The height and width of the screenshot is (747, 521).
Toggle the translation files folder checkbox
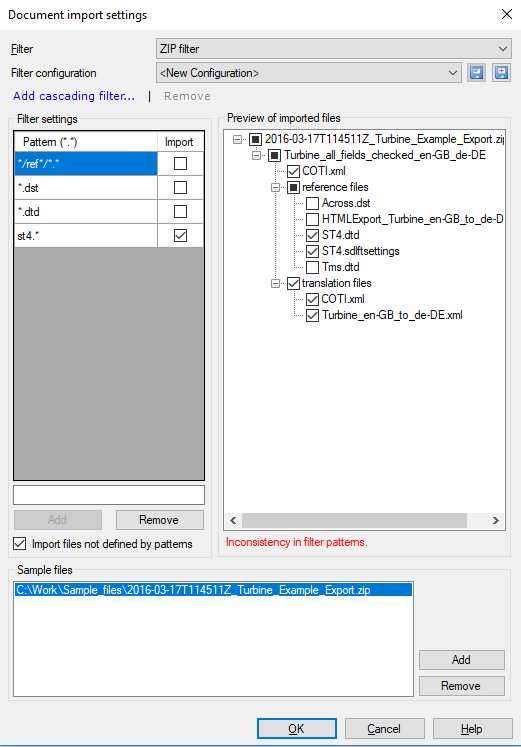coord(293,283)
